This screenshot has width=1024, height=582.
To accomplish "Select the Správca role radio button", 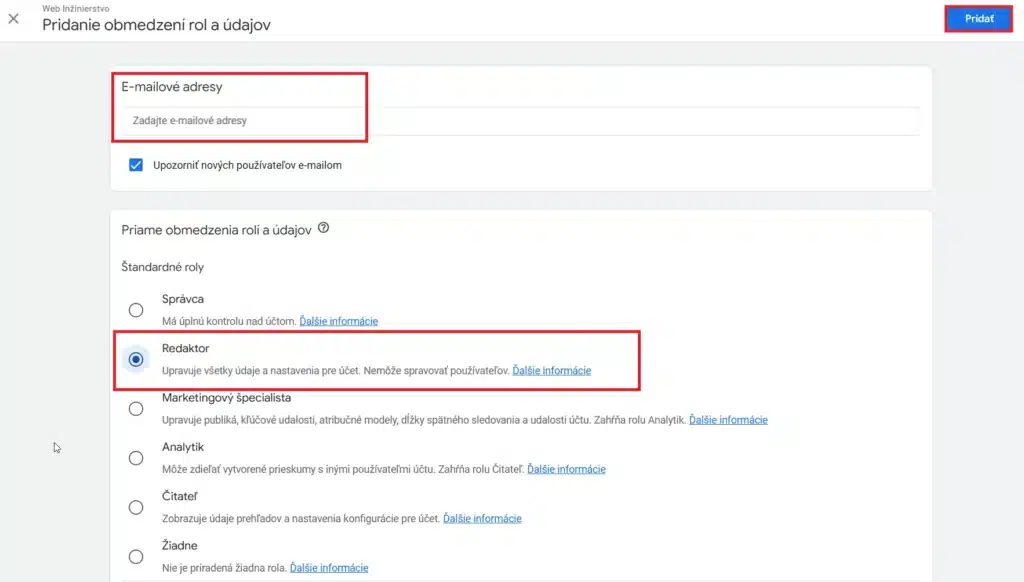I will 136,310.
